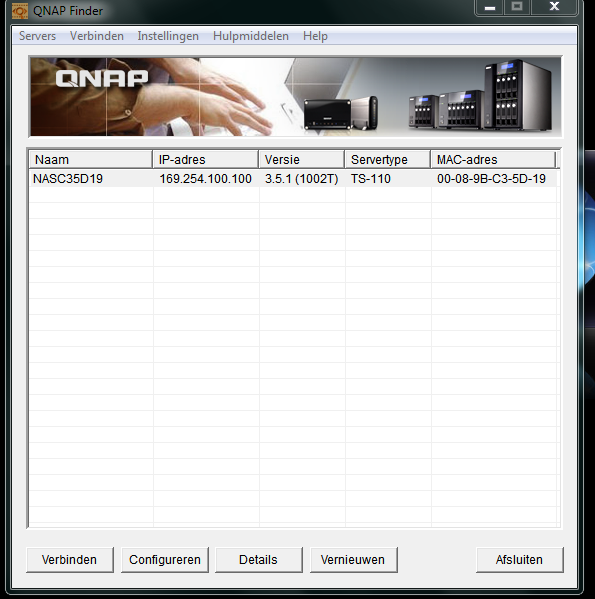
Task: Sort the list by Versie column
Action: pos(301,159)
